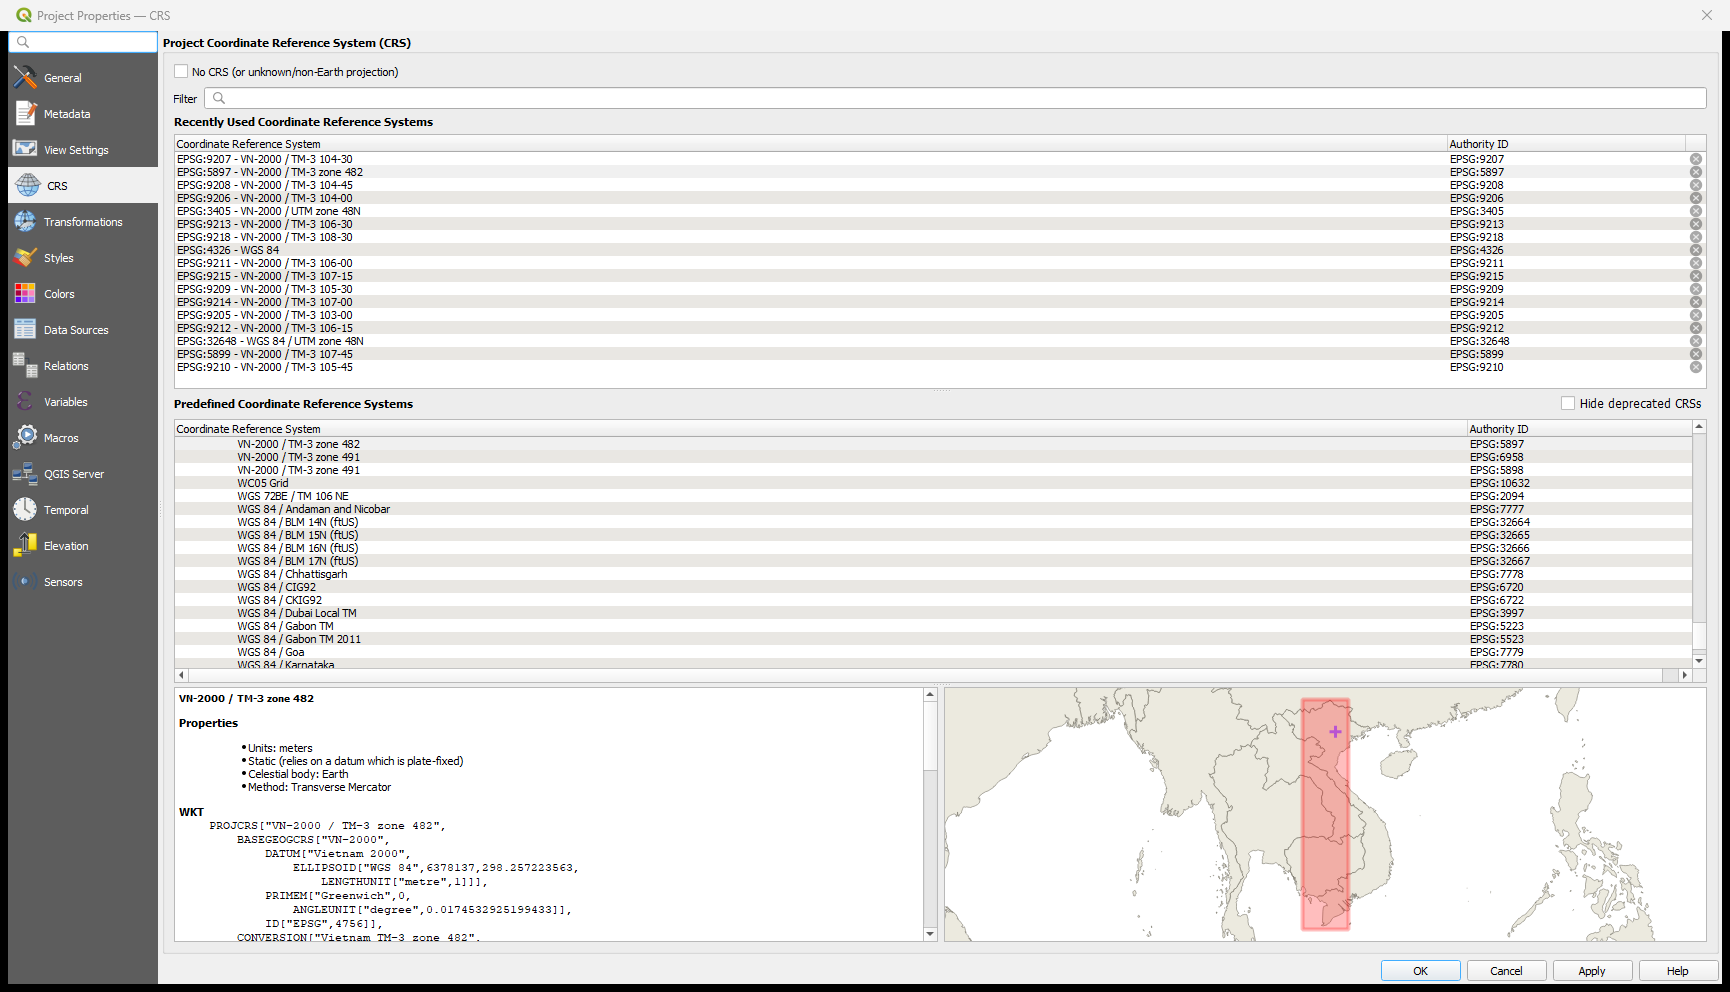Open View Settings icon
The height and width of the screenshot is (992, 1730).
pyautogui.click(x=25, y=149)
